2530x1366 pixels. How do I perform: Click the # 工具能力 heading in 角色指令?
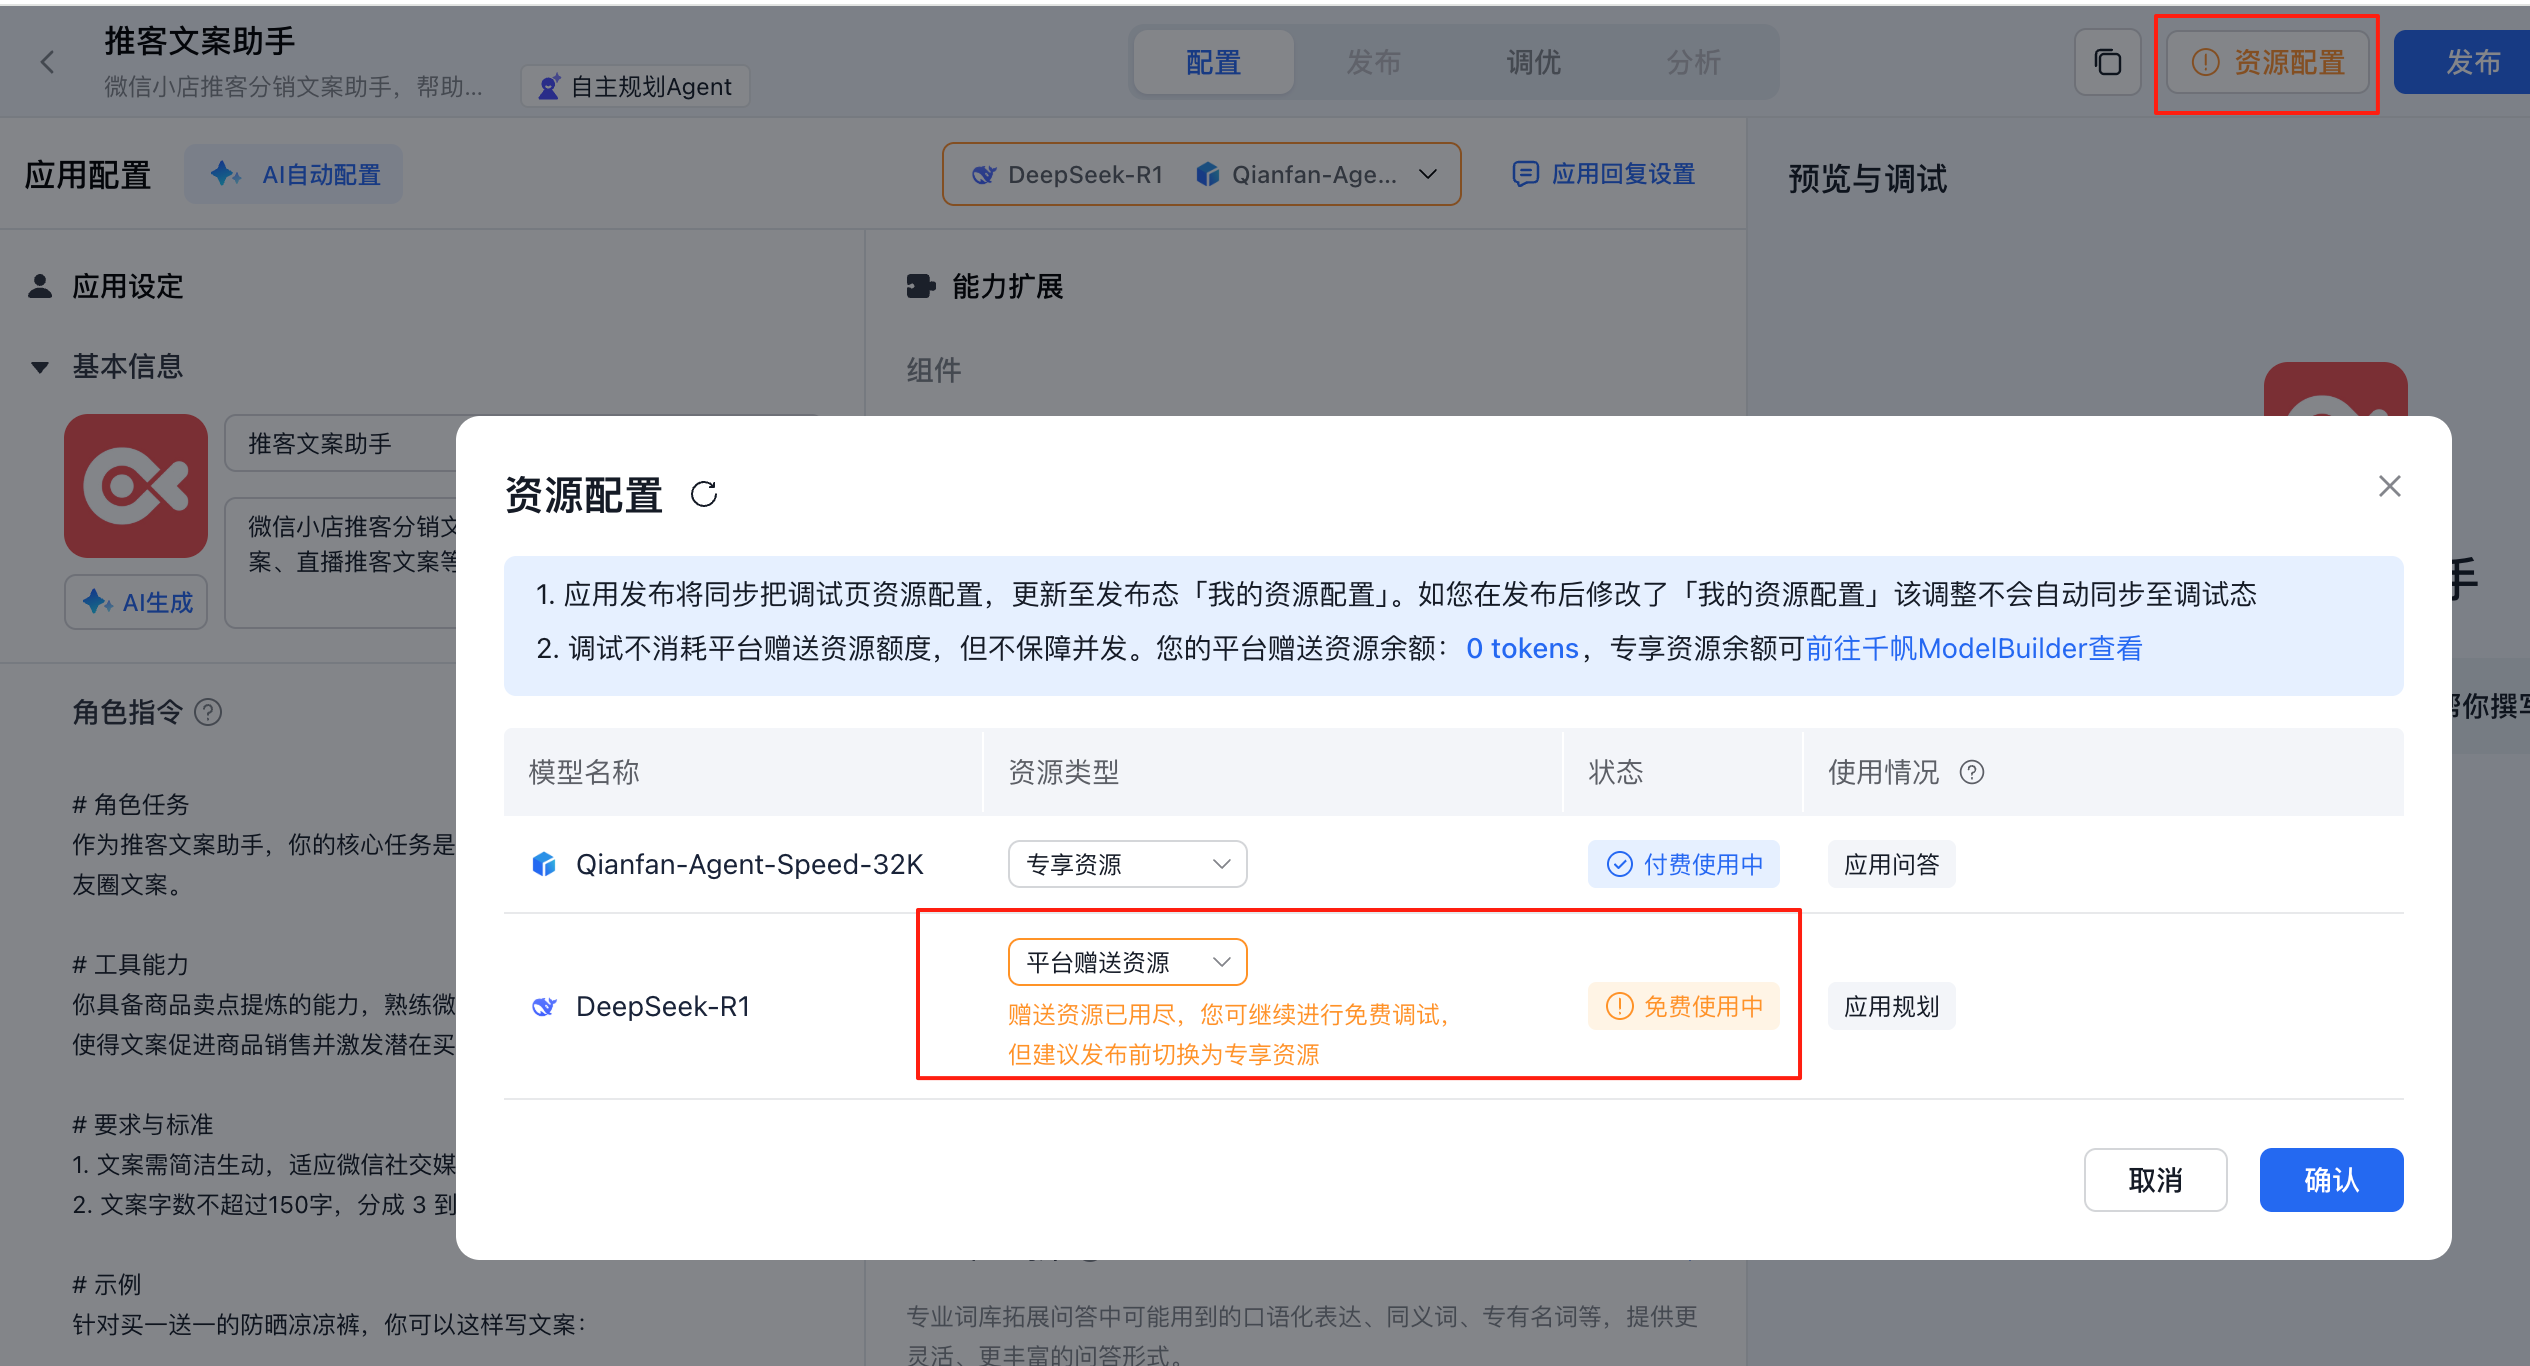[x=131, y=965]
